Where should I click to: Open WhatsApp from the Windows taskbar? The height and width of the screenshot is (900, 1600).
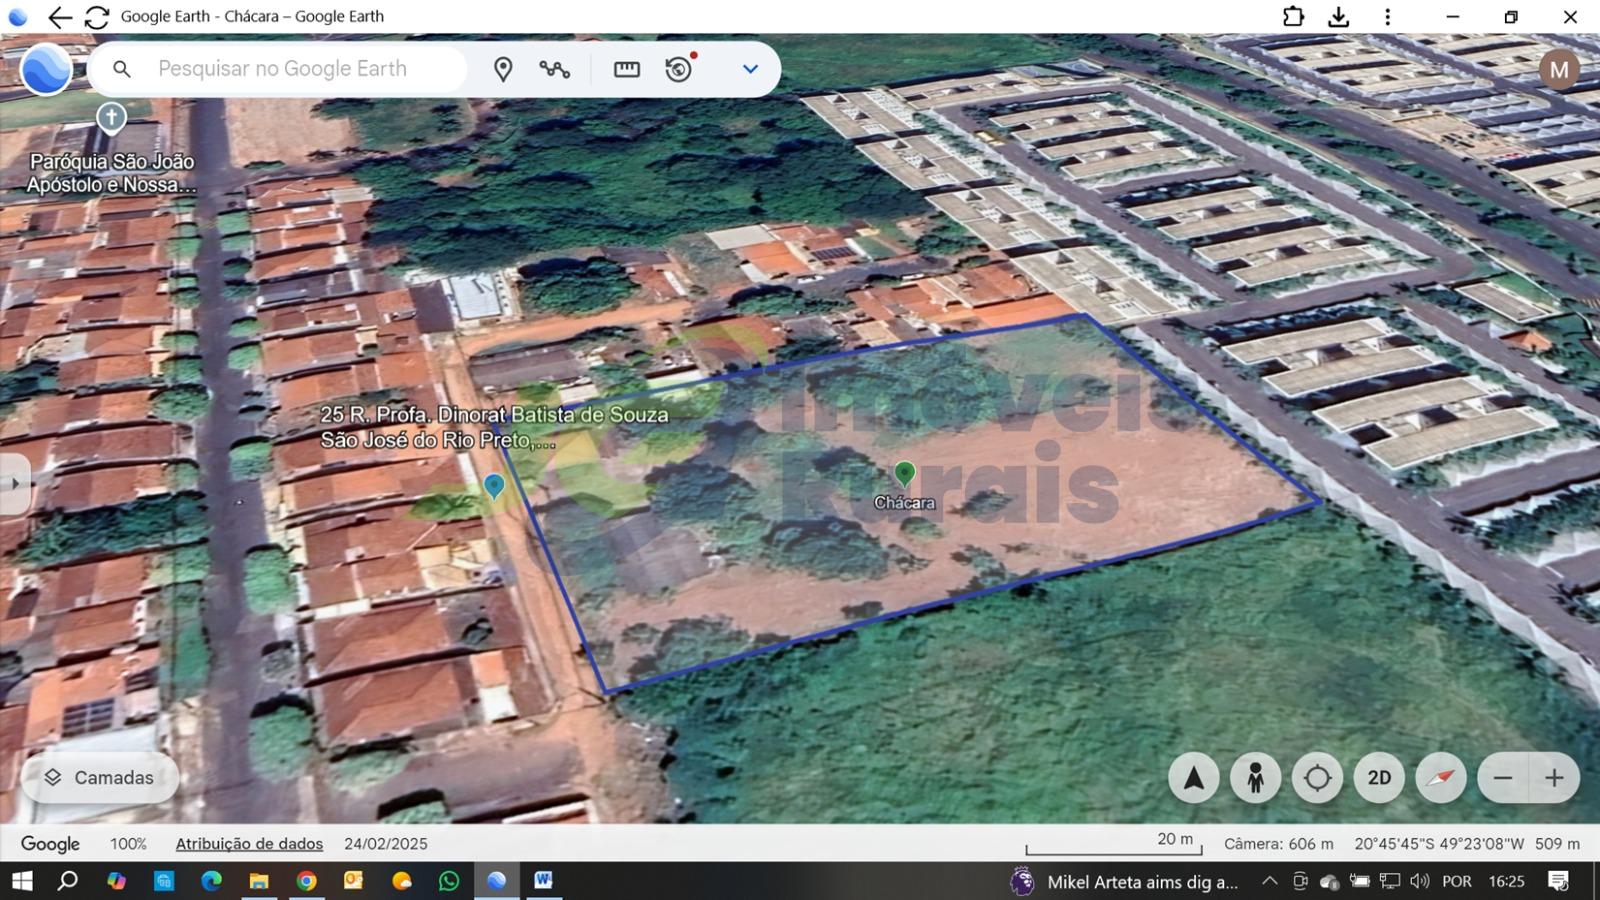click(x=449, y=881)
